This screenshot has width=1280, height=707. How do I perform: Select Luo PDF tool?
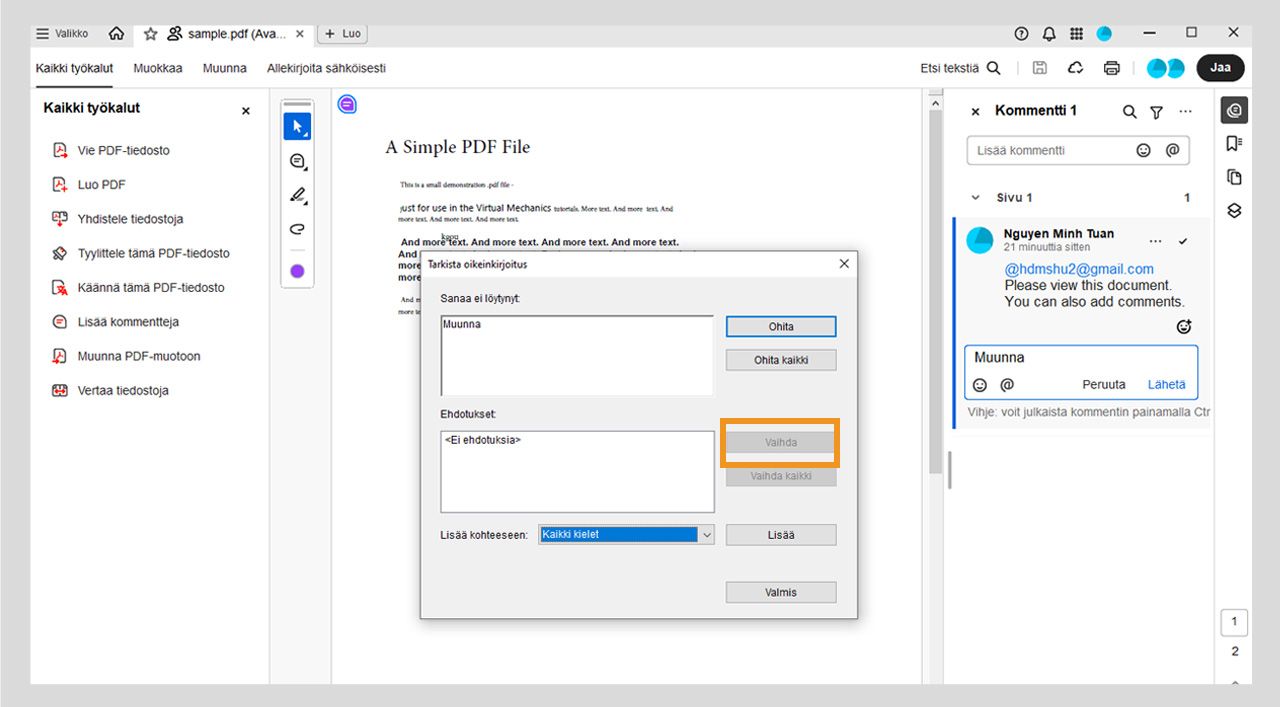pos(88,184)
